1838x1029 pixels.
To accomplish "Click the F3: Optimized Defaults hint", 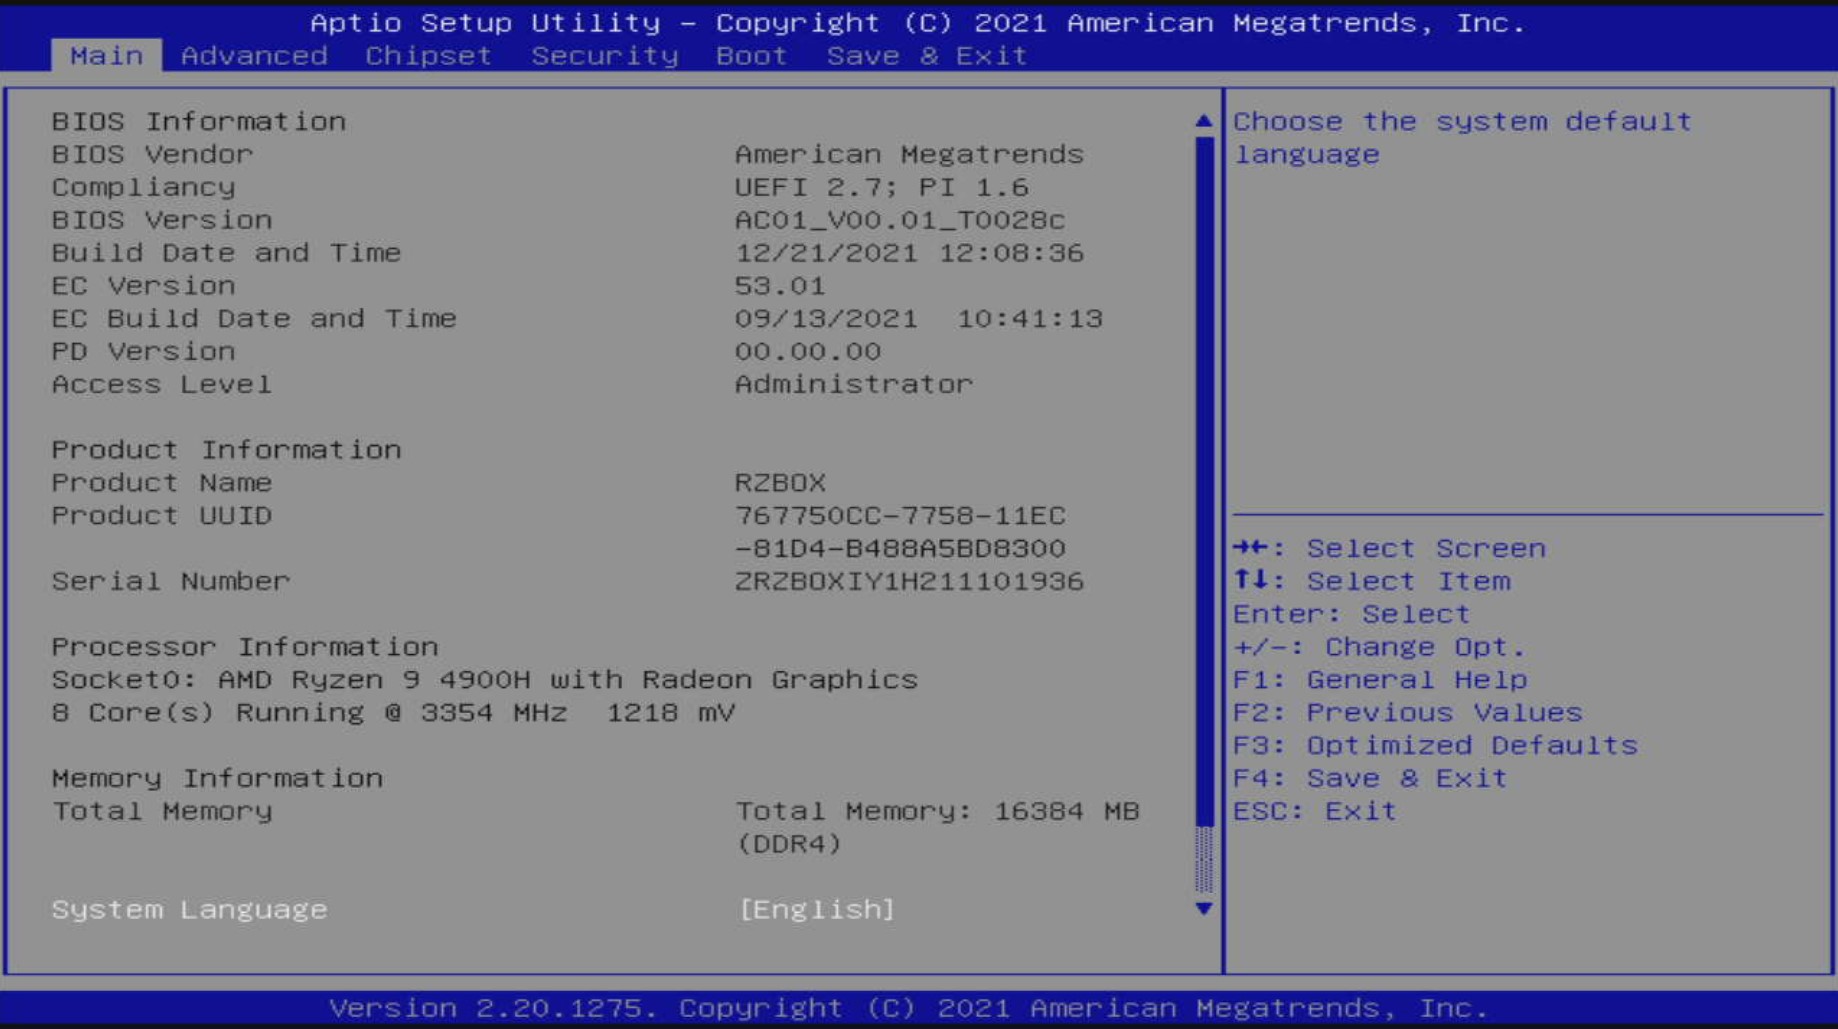I will (1435, 746).
